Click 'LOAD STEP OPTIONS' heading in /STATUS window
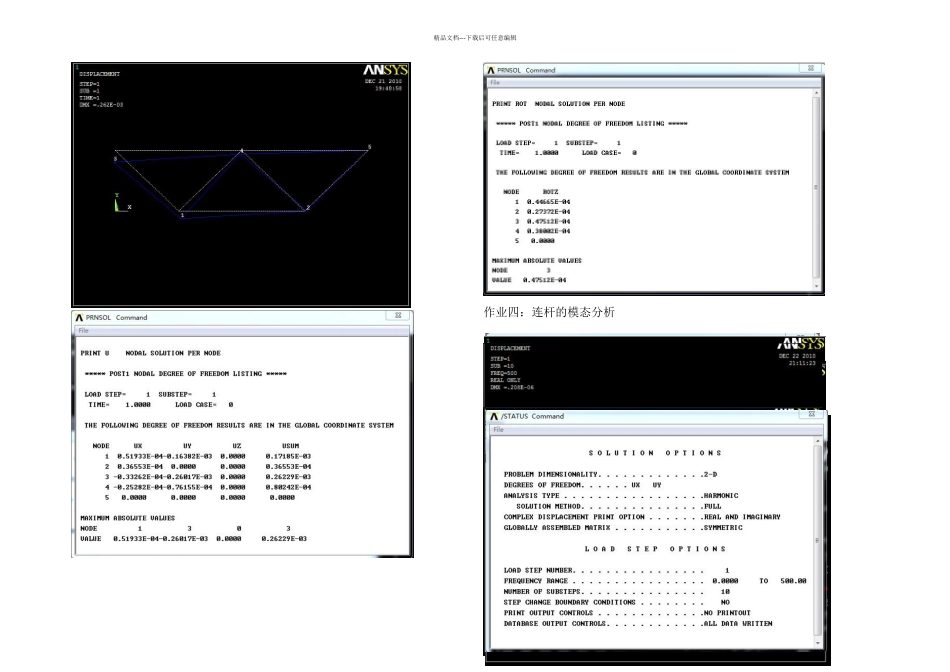This screenshot has width=950, height=672. (655, 549)
